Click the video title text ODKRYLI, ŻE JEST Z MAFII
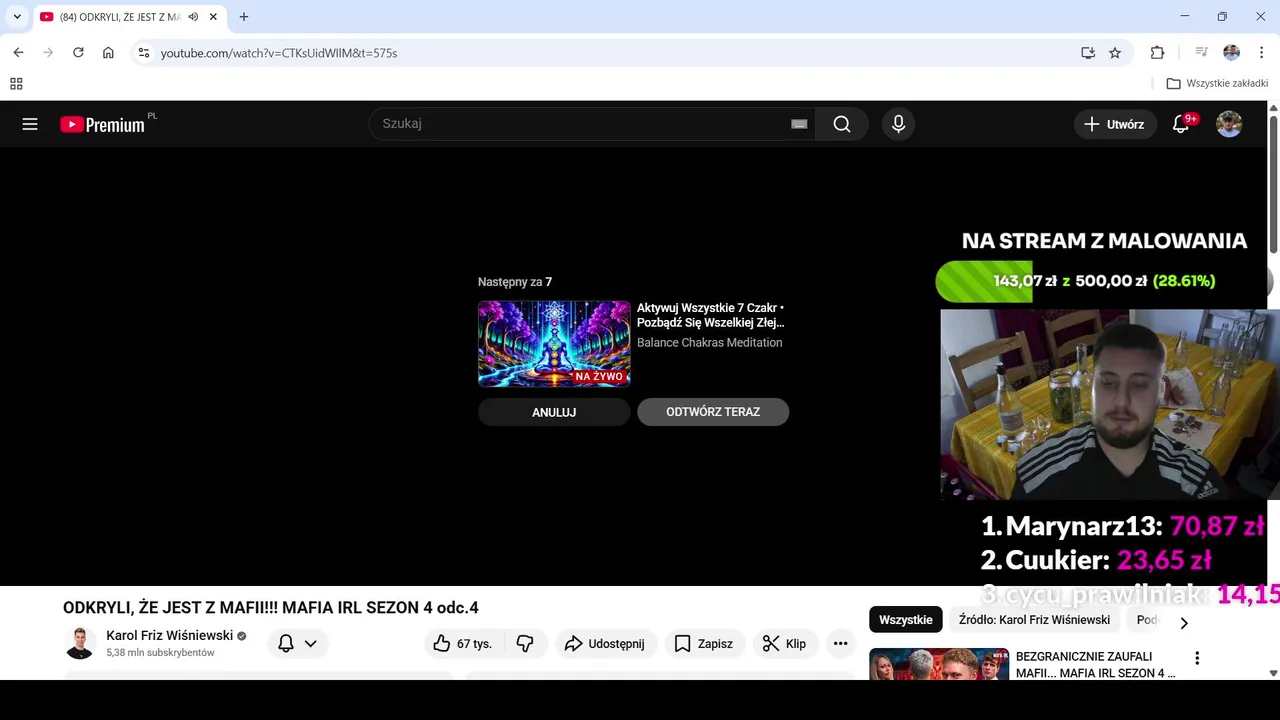The image size is (1280, 720). point(271,608)
